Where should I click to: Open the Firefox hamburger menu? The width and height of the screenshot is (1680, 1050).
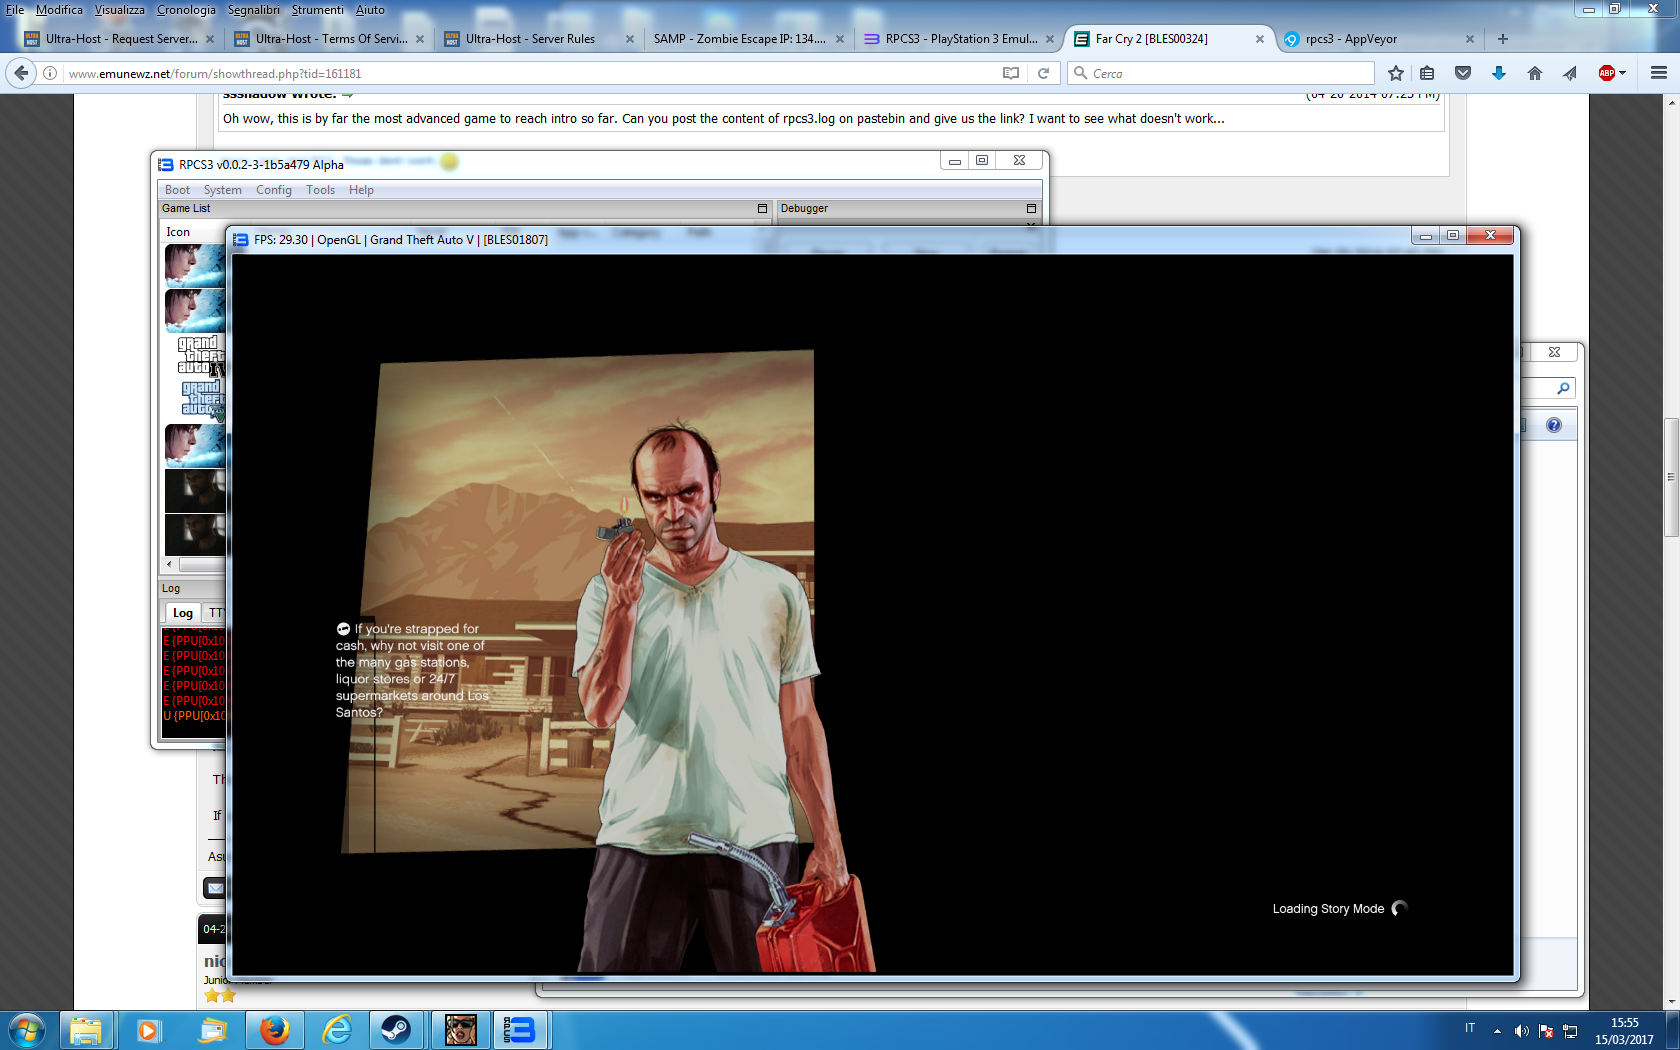pos(1658,73)
